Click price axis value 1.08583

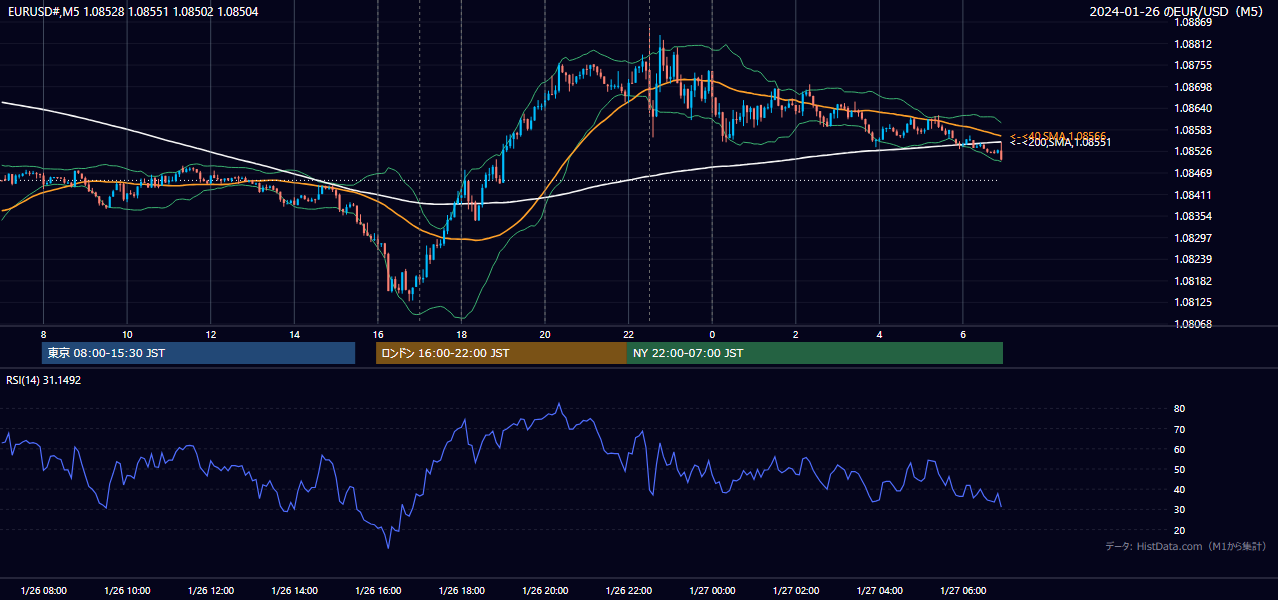tap(1194, 130)
